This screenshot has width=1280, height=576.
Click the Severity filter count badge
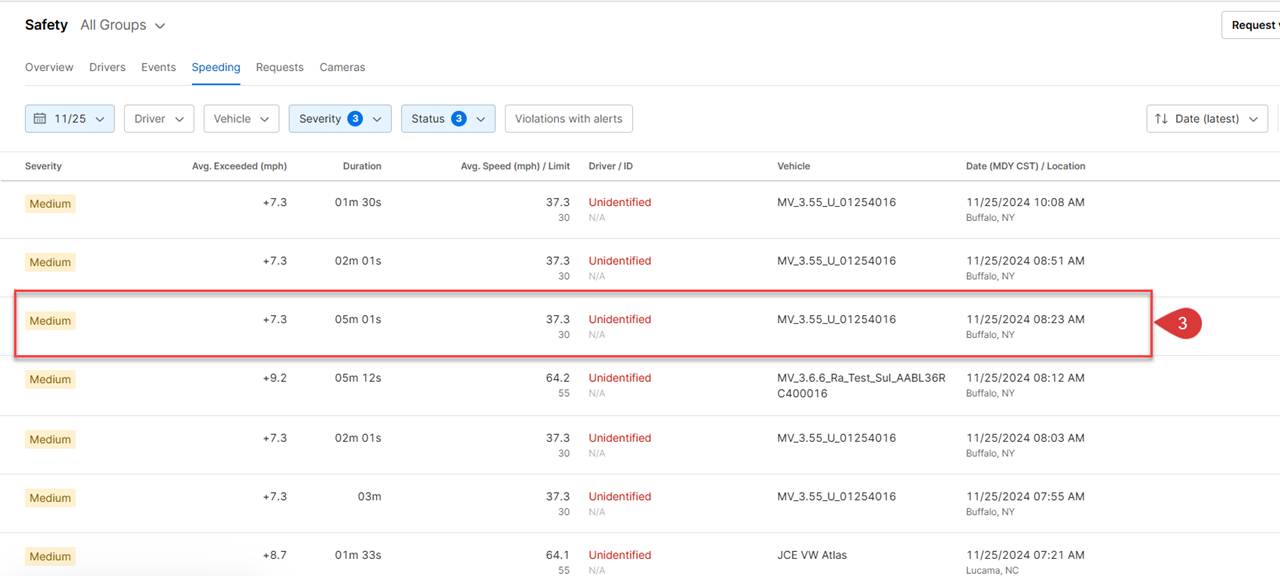tap(355, 119)
